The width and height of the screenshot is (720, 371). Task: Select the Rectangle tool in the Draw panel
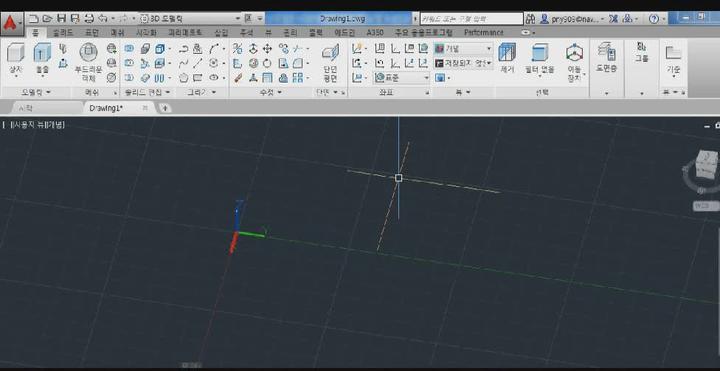tap(198, 78)
